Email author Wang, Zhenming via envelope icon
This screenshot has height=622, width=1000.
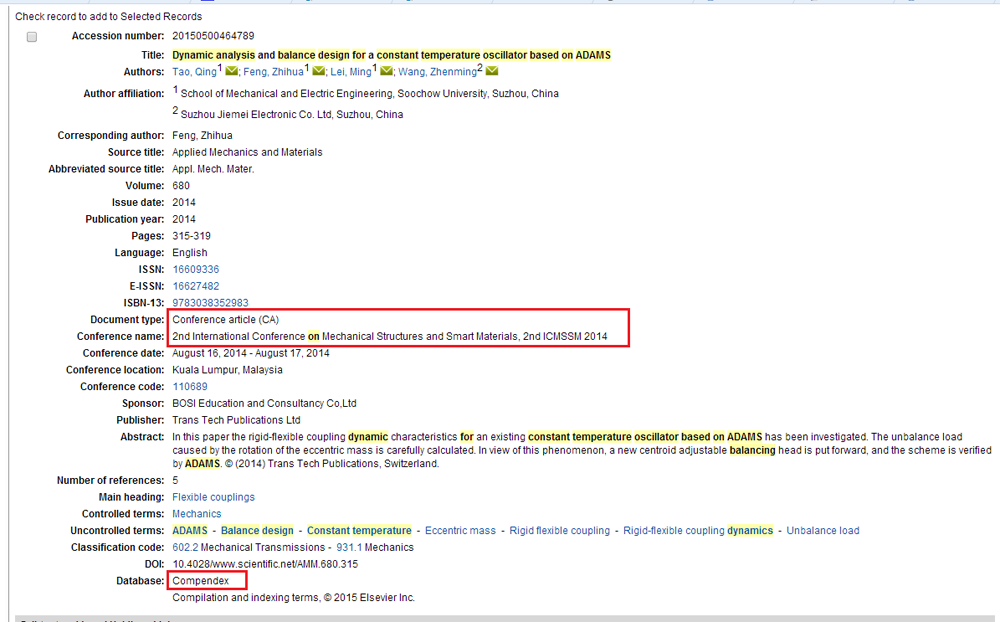coord(492,71)
